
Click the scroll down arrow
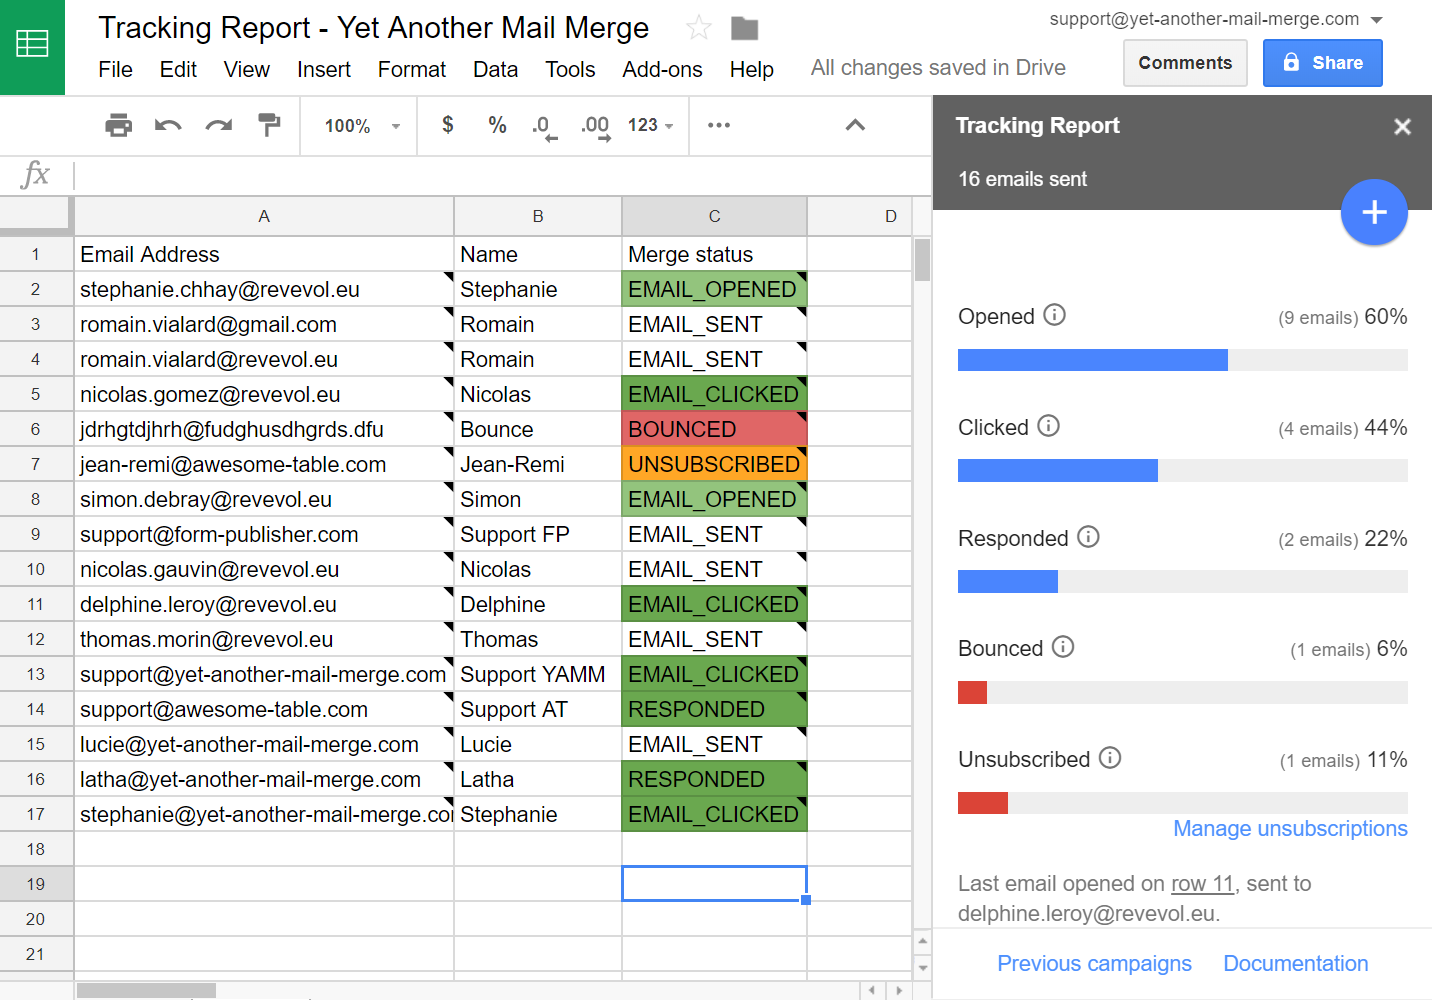[922, 967]
